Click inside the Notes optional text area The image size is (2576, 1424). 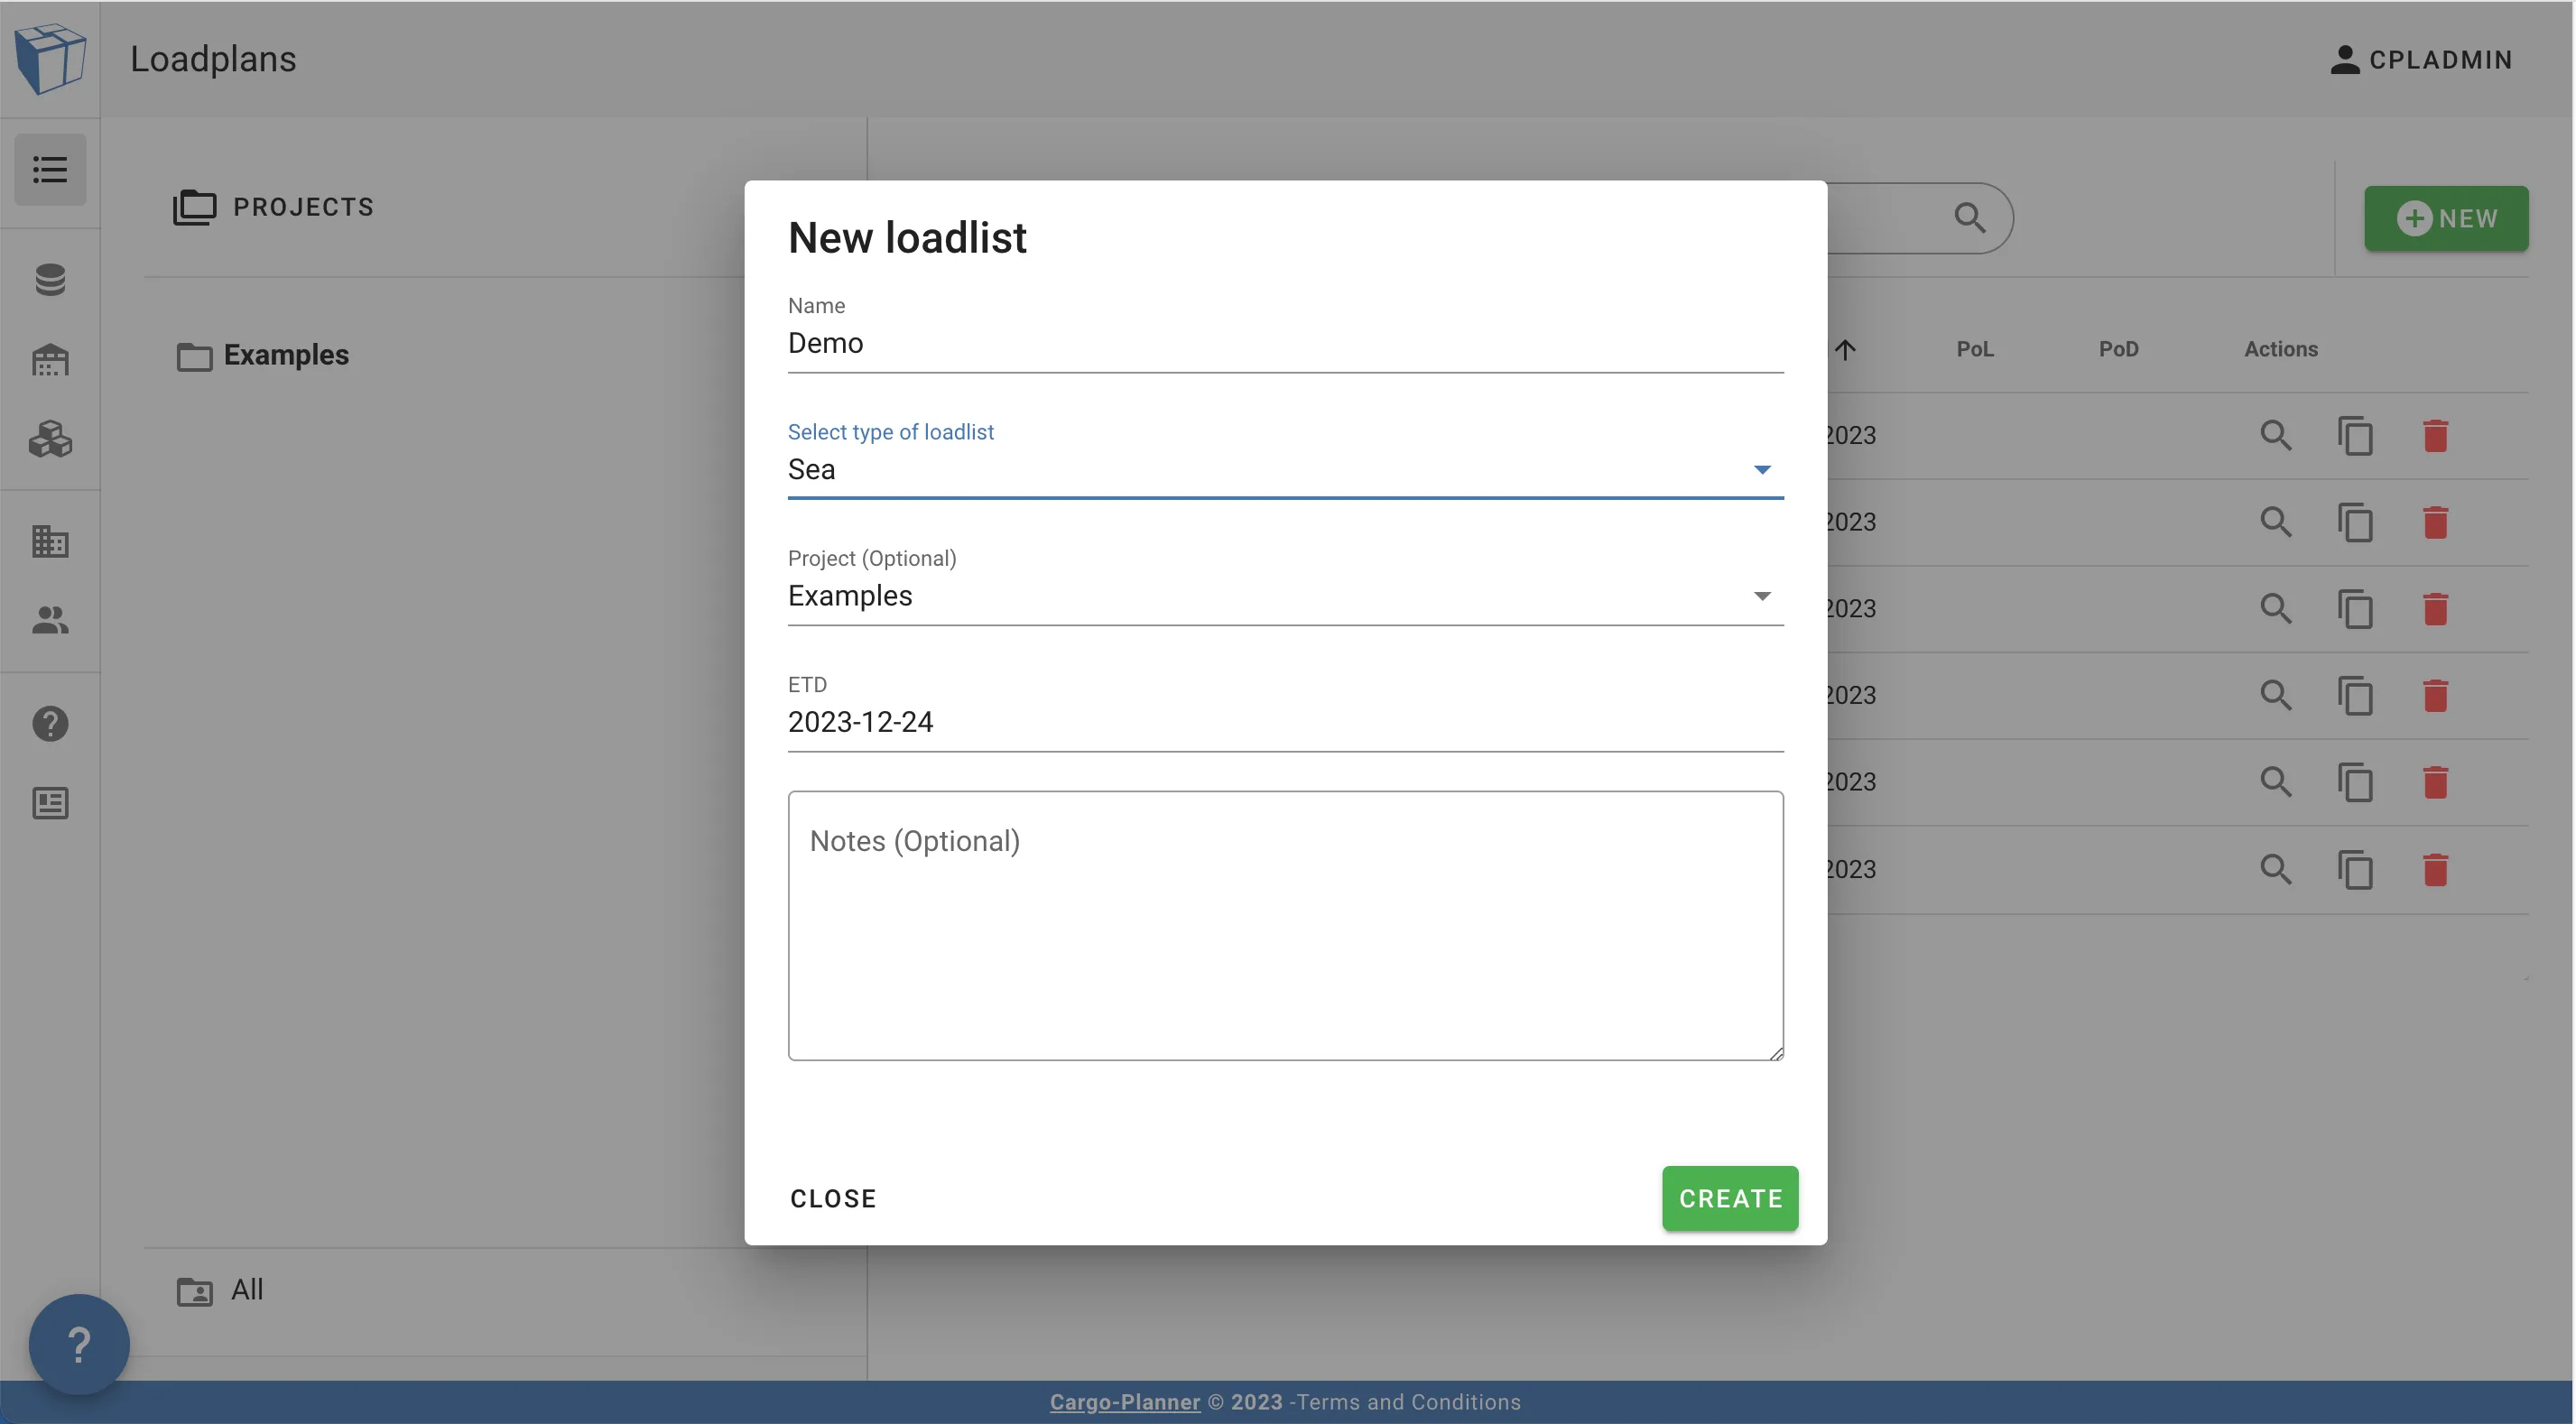(1285, 925)
